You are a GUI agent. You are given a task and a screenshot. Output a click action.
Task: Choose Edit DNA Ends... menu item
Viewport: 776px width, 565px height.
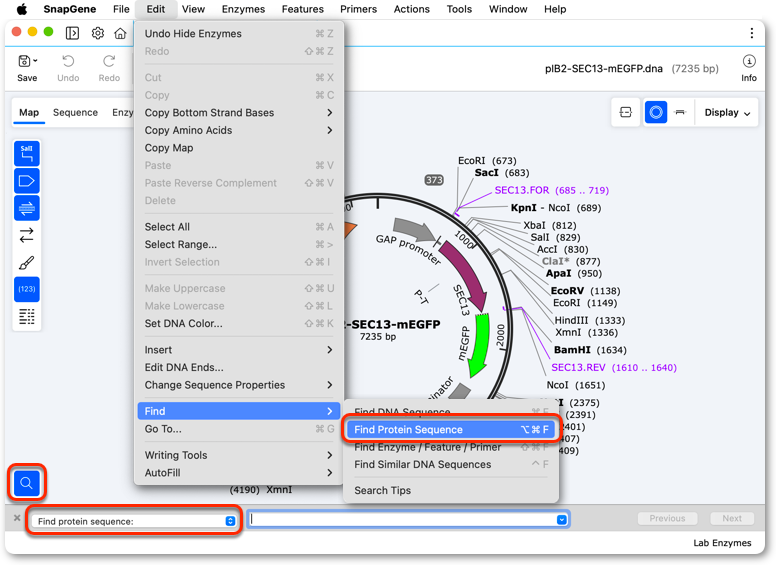pos(239,368)
